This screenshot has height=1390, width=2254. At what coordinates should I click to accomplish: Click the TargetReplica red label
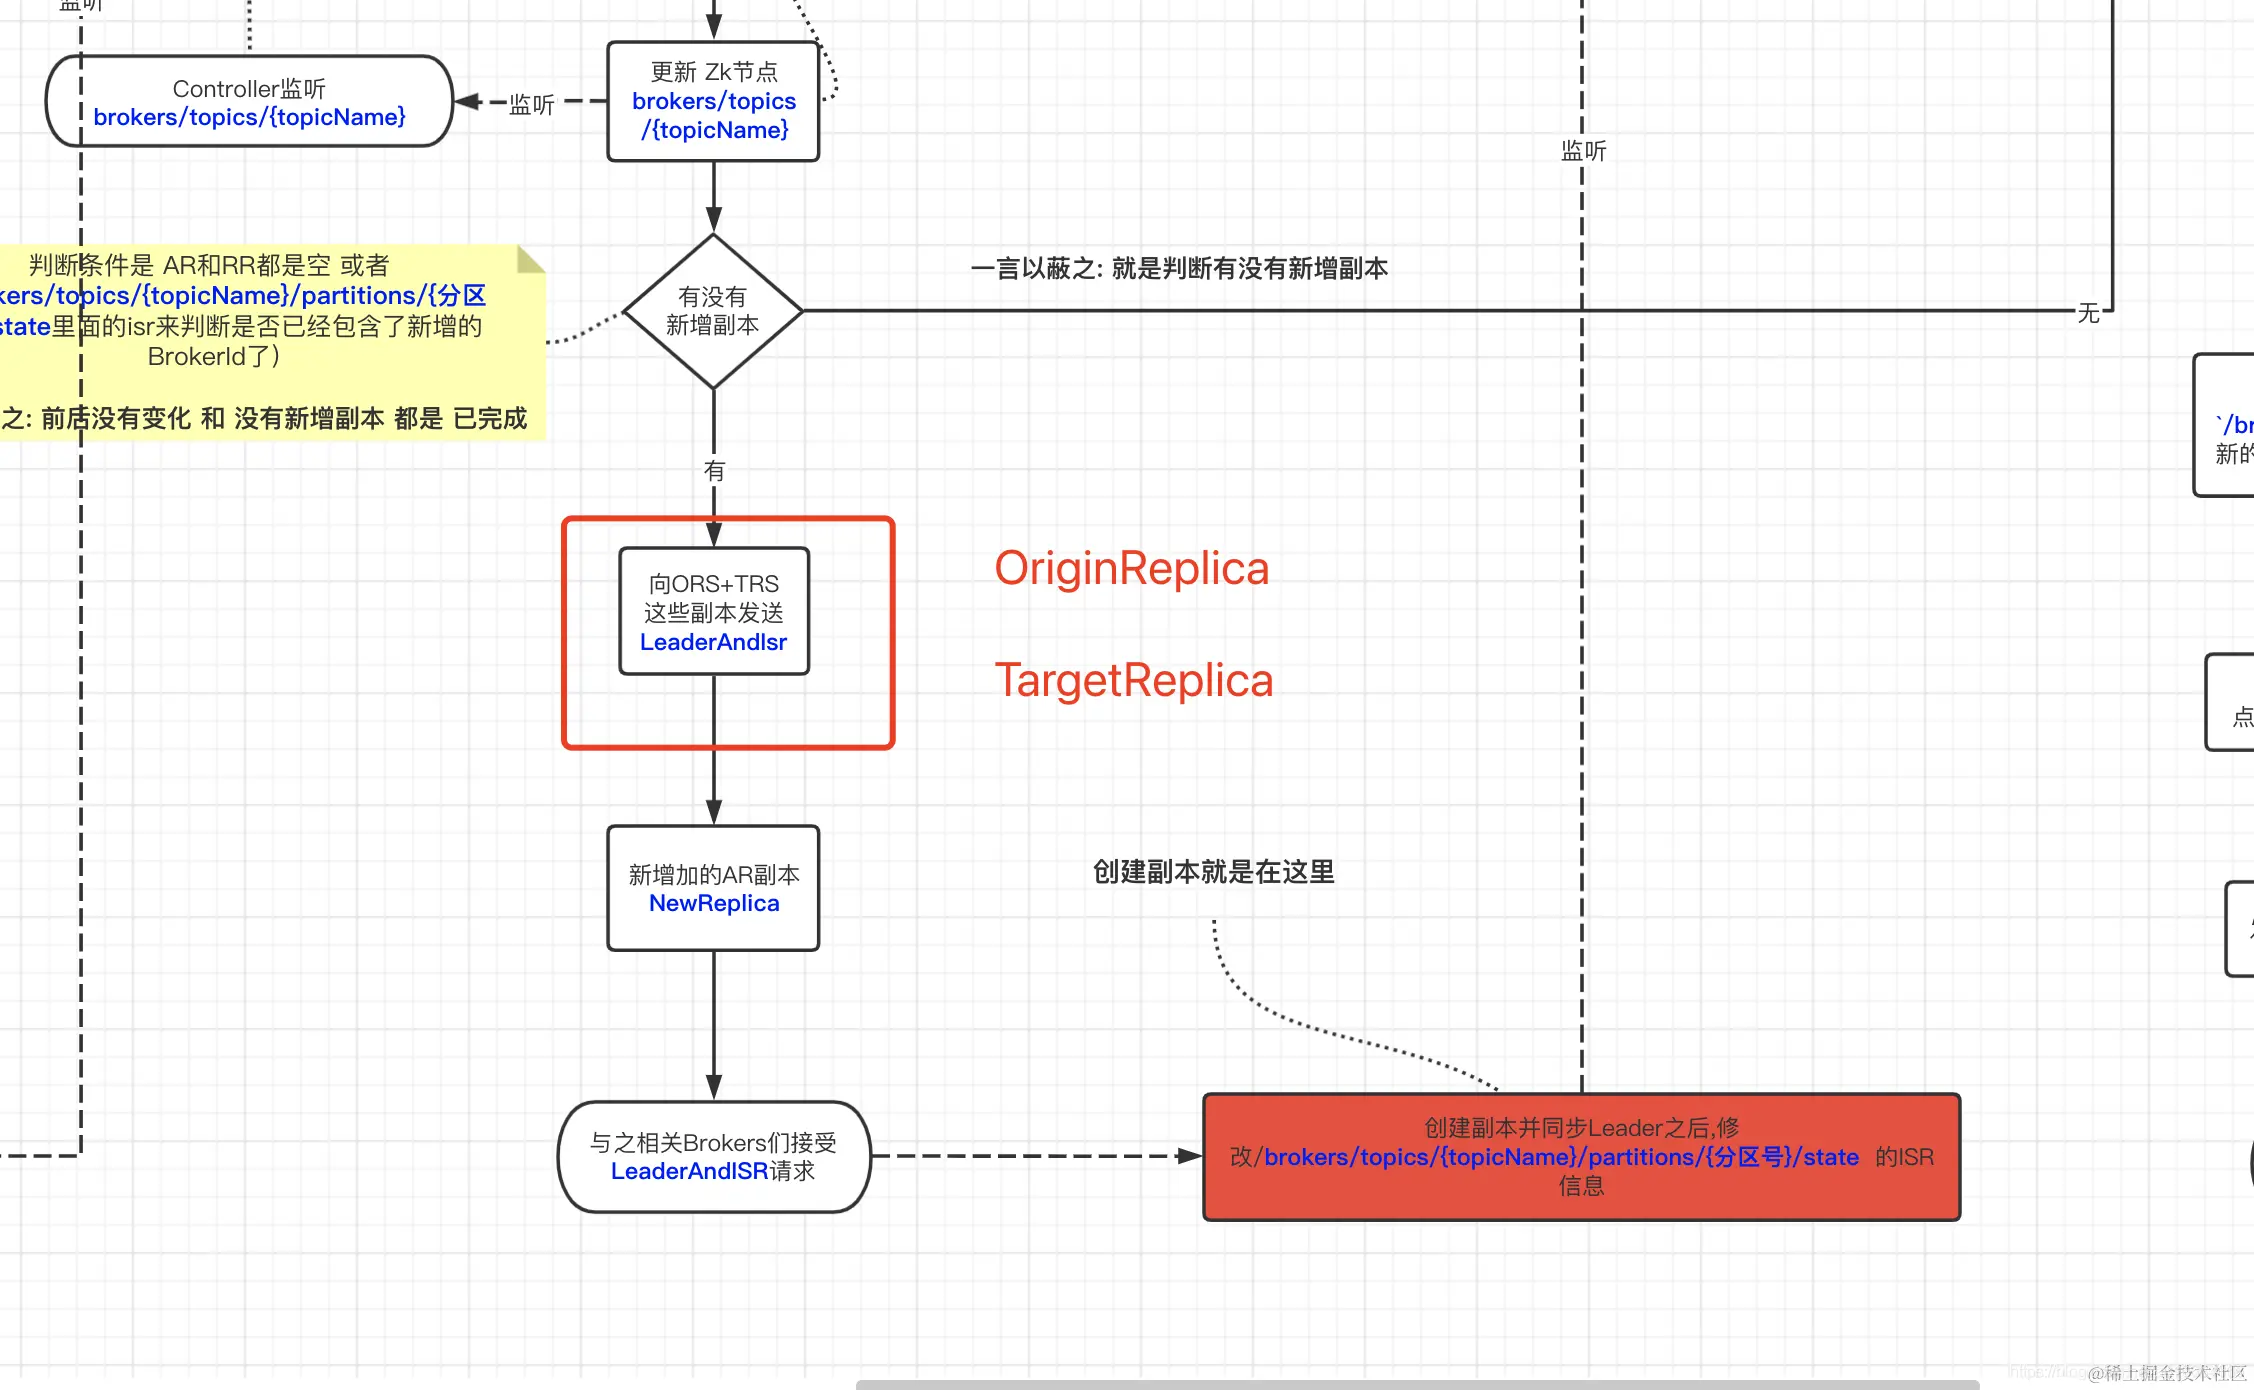coord(1135,680)
